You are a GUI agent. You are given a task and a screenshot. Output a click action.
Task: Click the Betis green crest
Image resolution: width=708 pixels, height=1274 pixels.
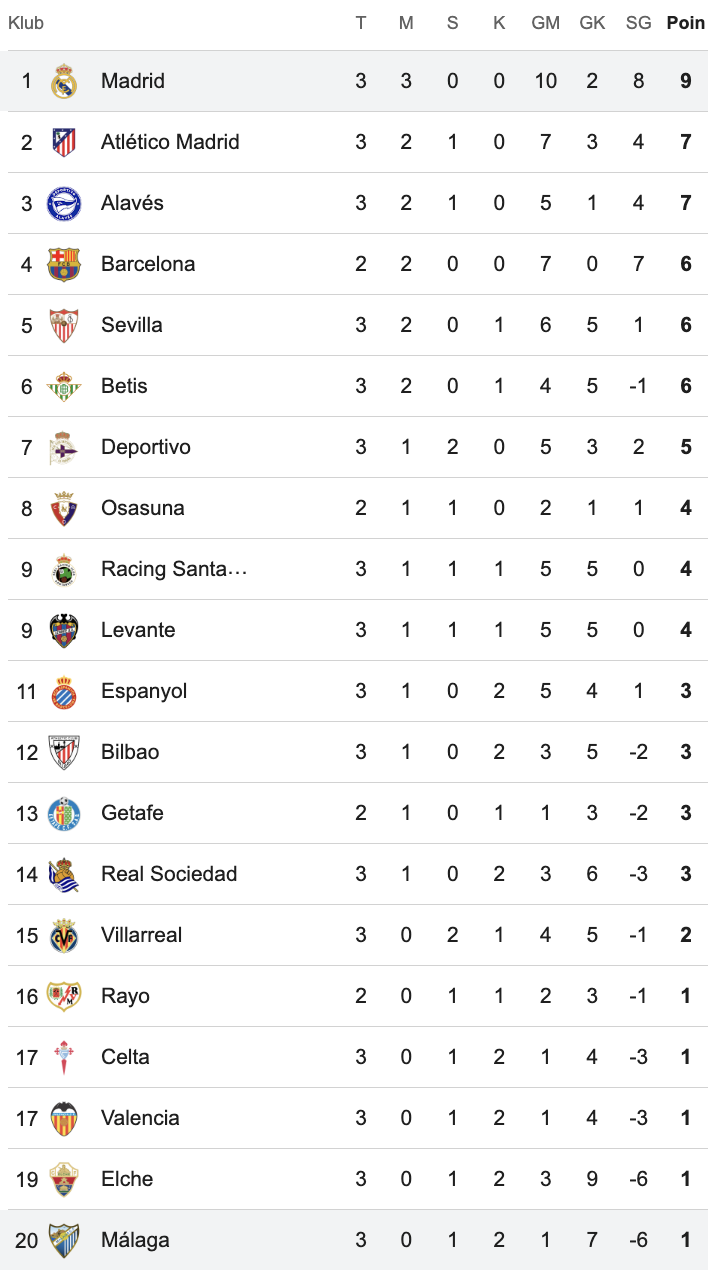pos(64,386)
